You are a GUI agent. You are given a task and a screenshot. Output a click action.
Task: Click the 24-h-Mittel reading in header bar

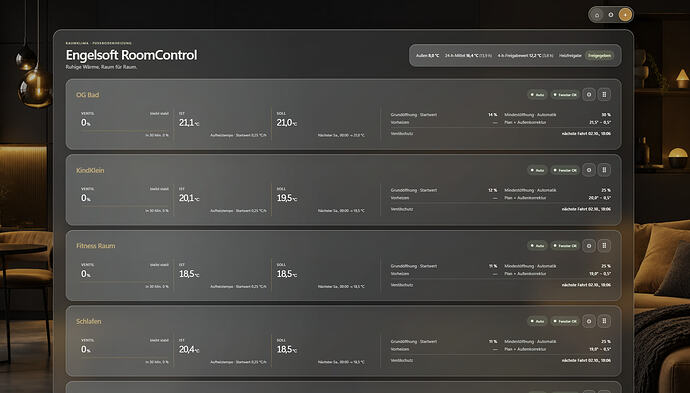click(x=468, y=56)
